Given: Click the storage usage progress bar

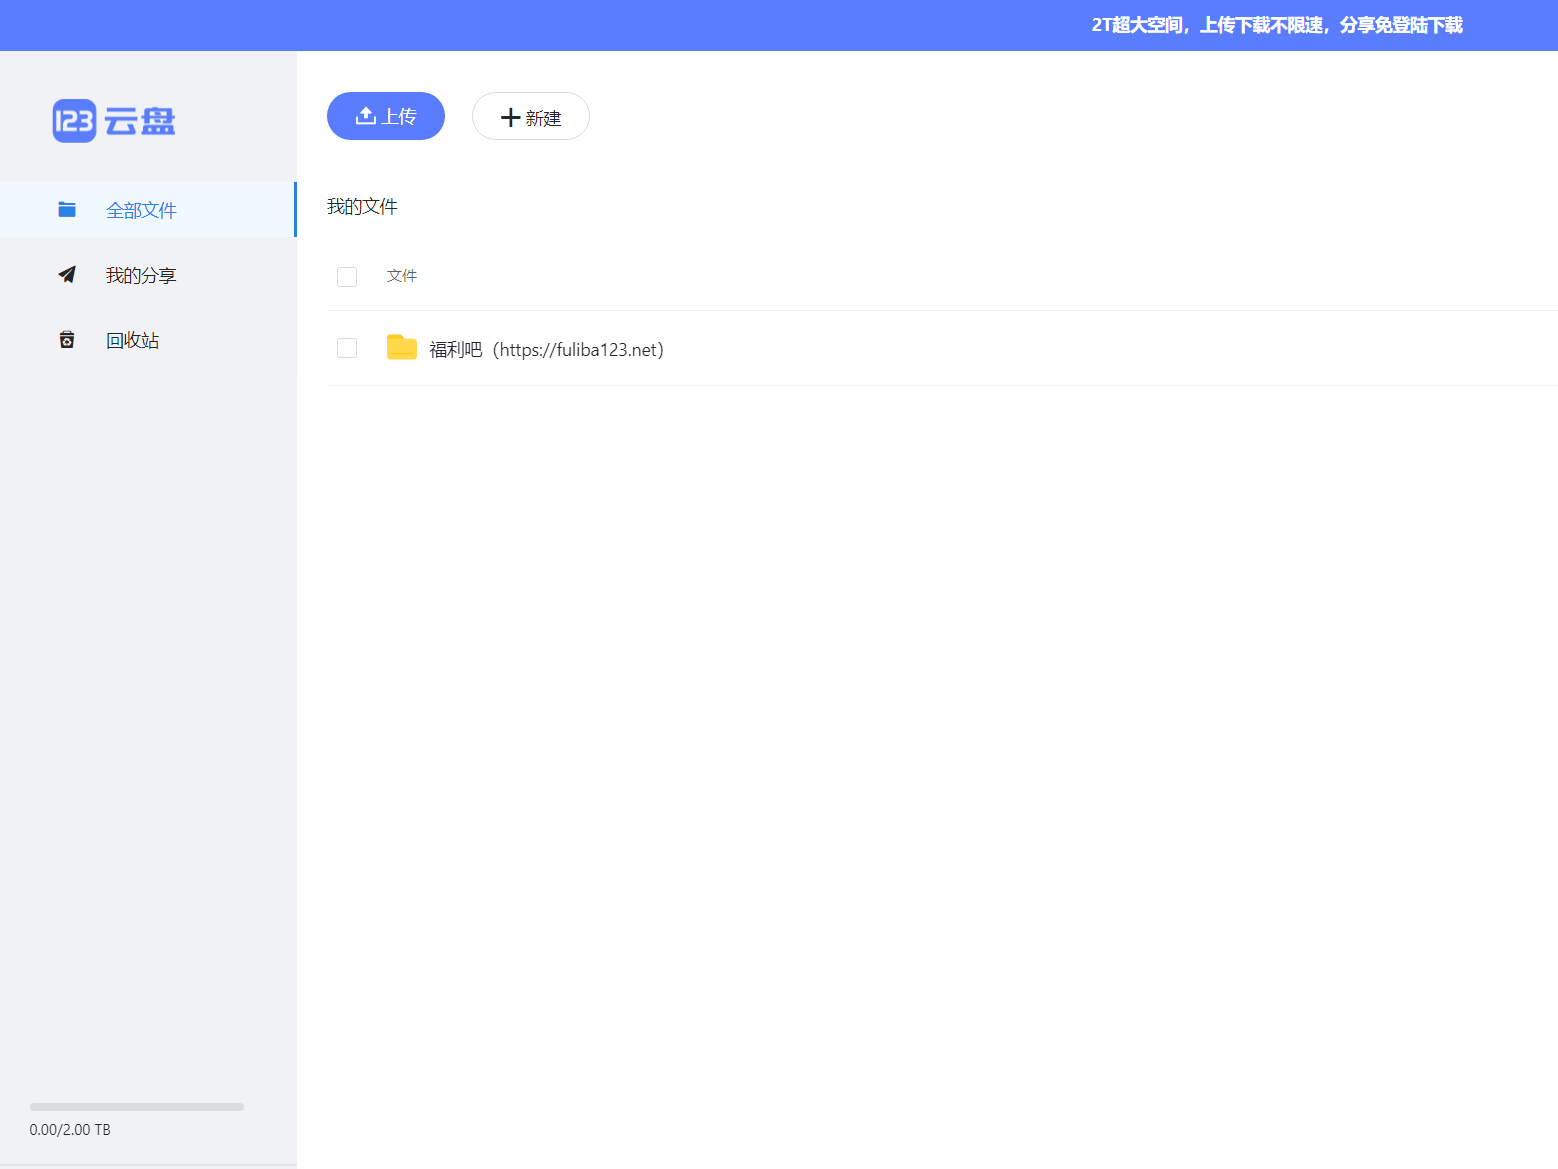Looking at the screenshot, I should (x=137, y=1107).
